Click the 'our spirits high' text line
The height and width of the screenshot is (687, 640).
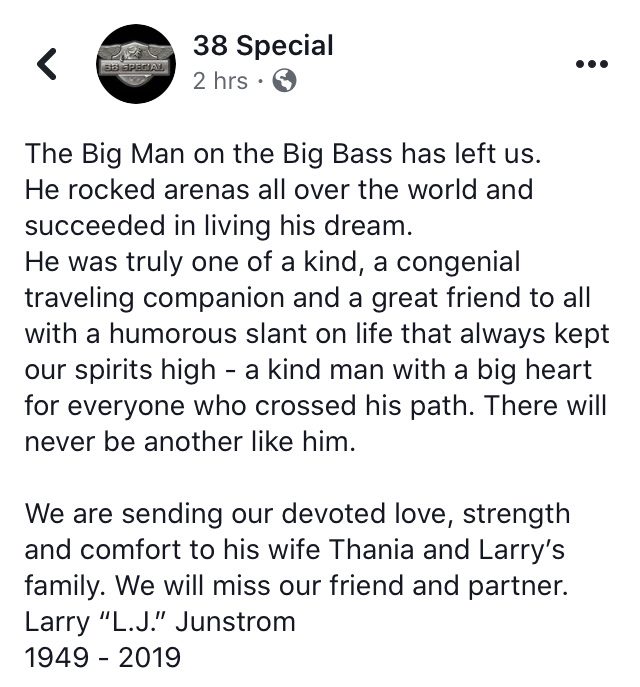point(308,370)
